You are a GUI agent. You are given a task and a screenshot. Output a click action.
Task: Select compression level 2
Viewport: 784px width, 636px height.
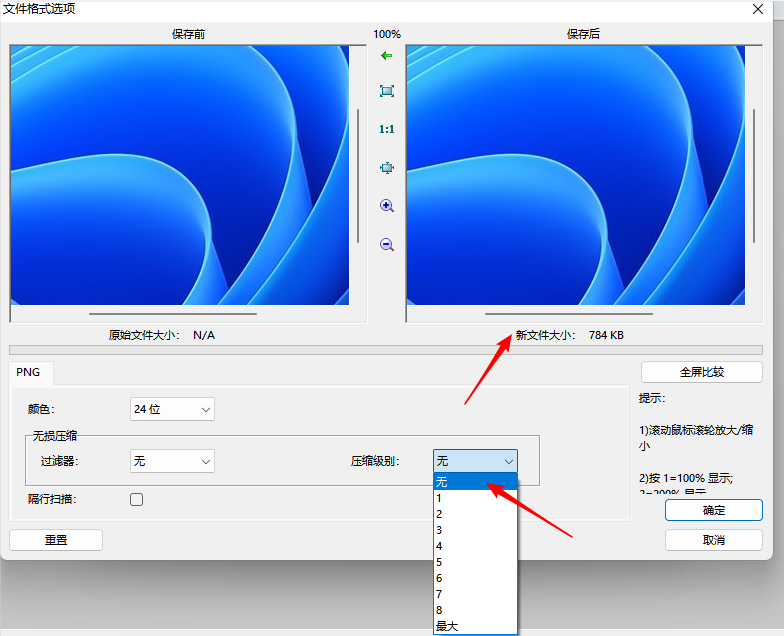pos(475,514)
